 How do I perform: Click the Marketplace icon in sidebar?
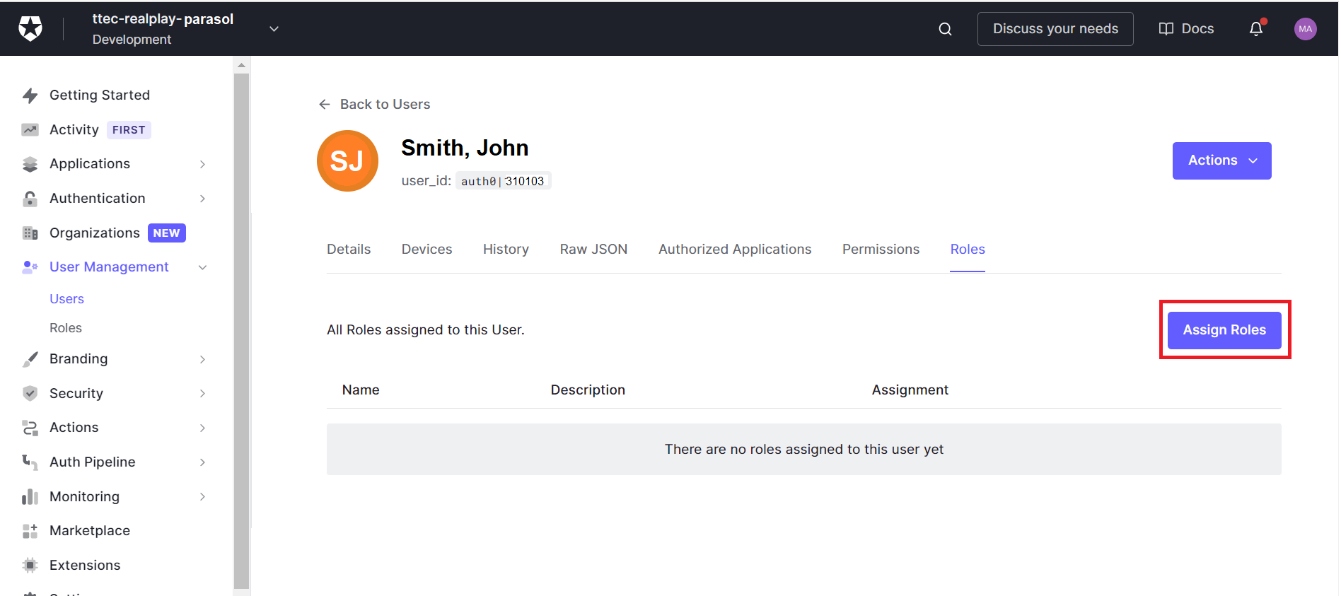coord(30,531)
